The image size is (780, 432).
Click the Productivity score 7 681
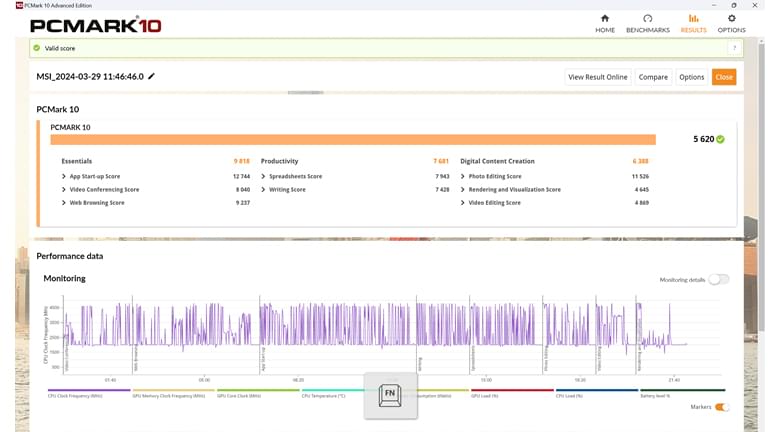[x=441, y=161]
